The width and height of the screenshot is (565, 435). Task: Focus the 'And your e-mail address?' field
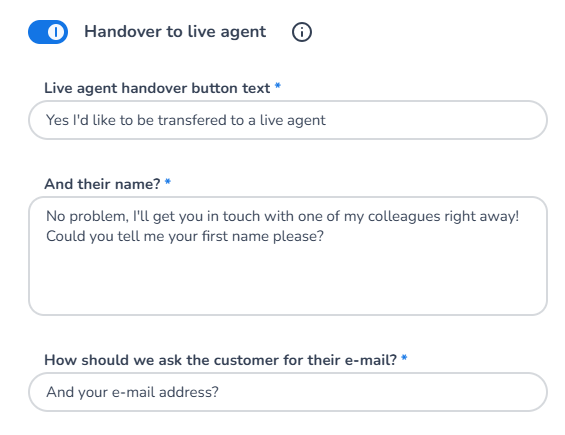tap(288, 392)
